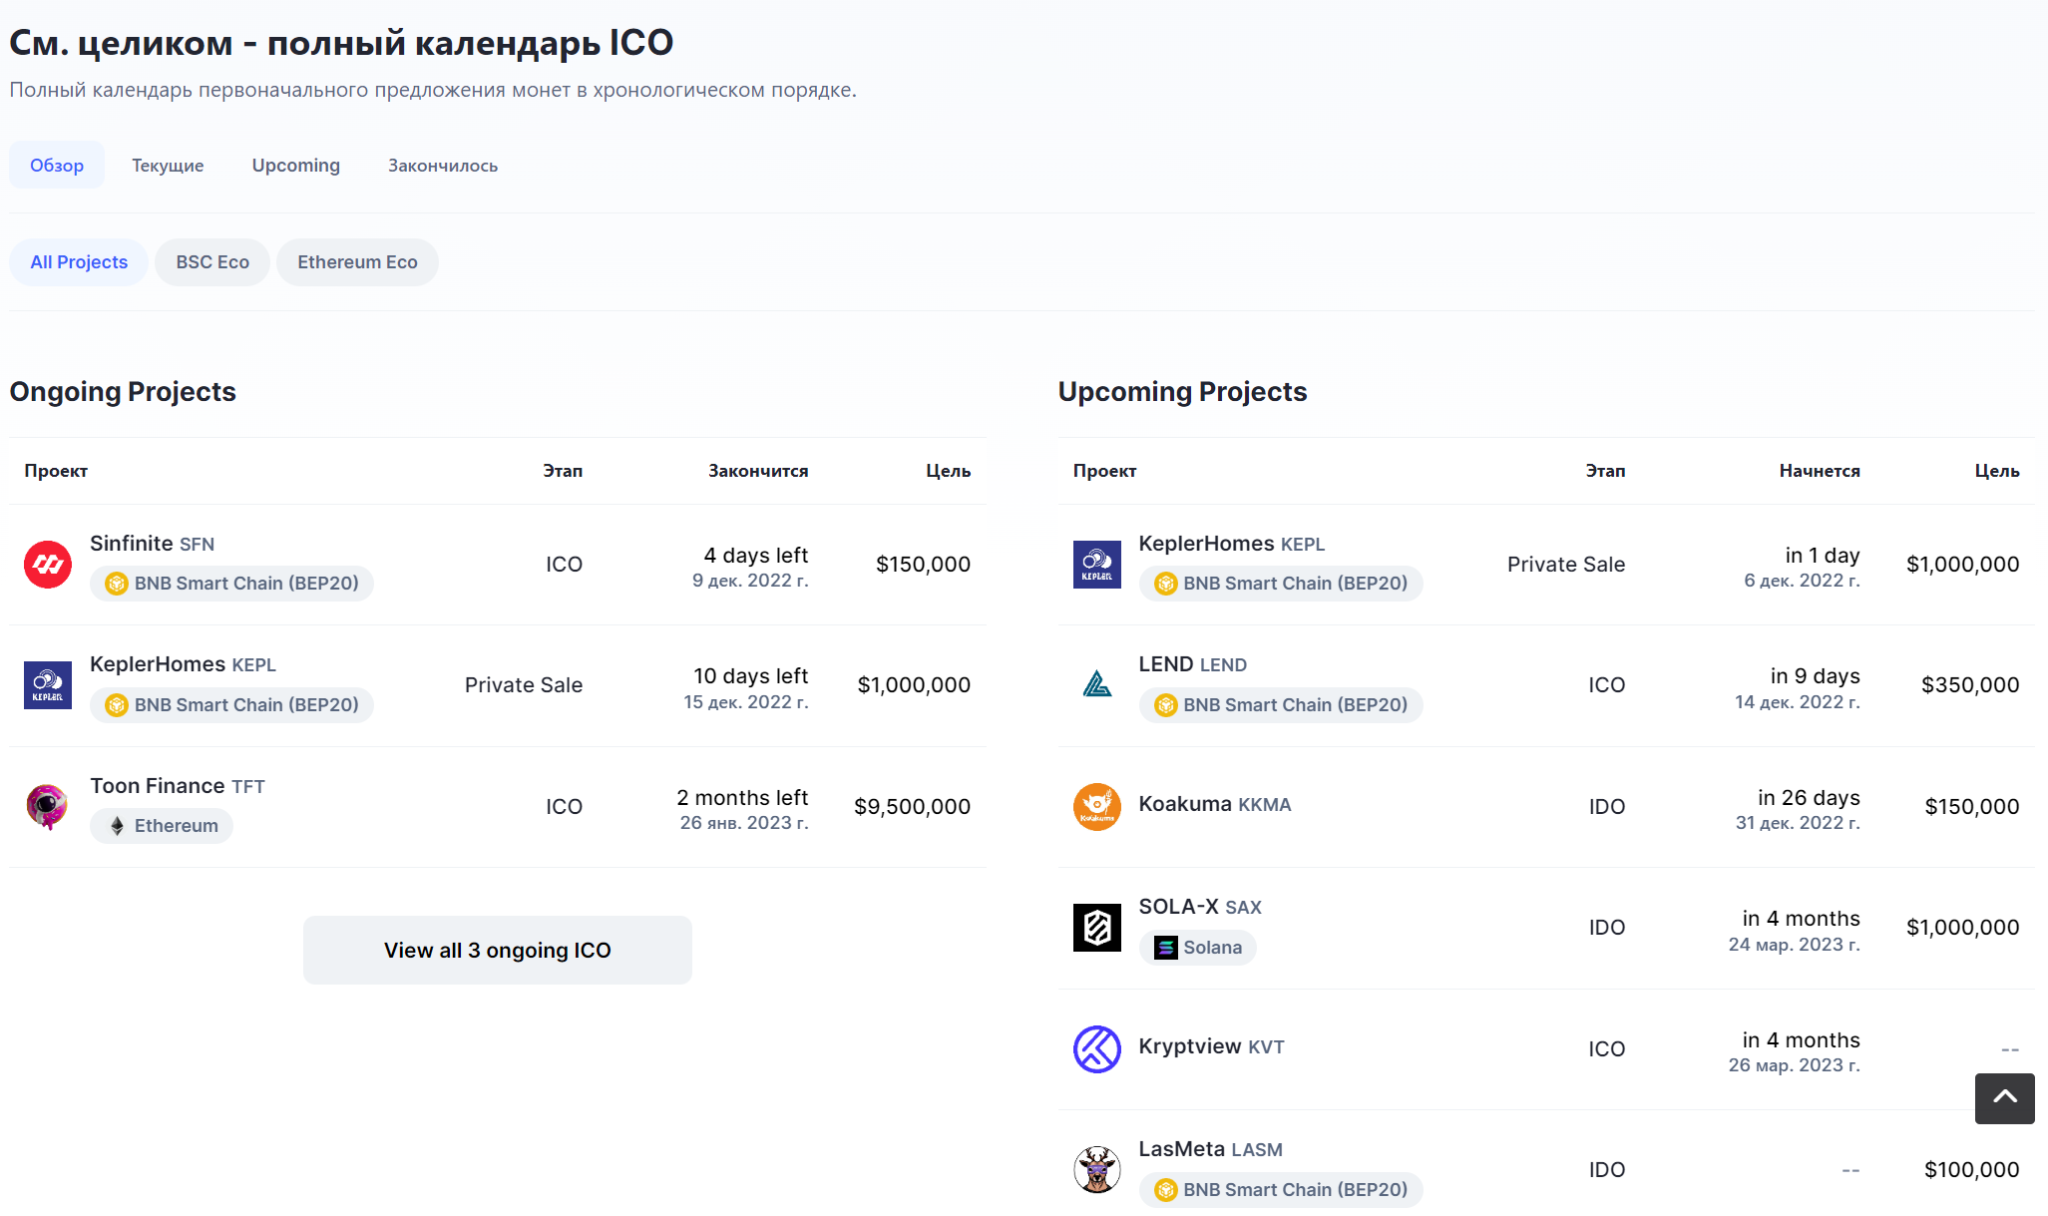Select the KeplerHomes logo in Ongoing Projects
The image size is (2048, 1216).
[47, 684]
